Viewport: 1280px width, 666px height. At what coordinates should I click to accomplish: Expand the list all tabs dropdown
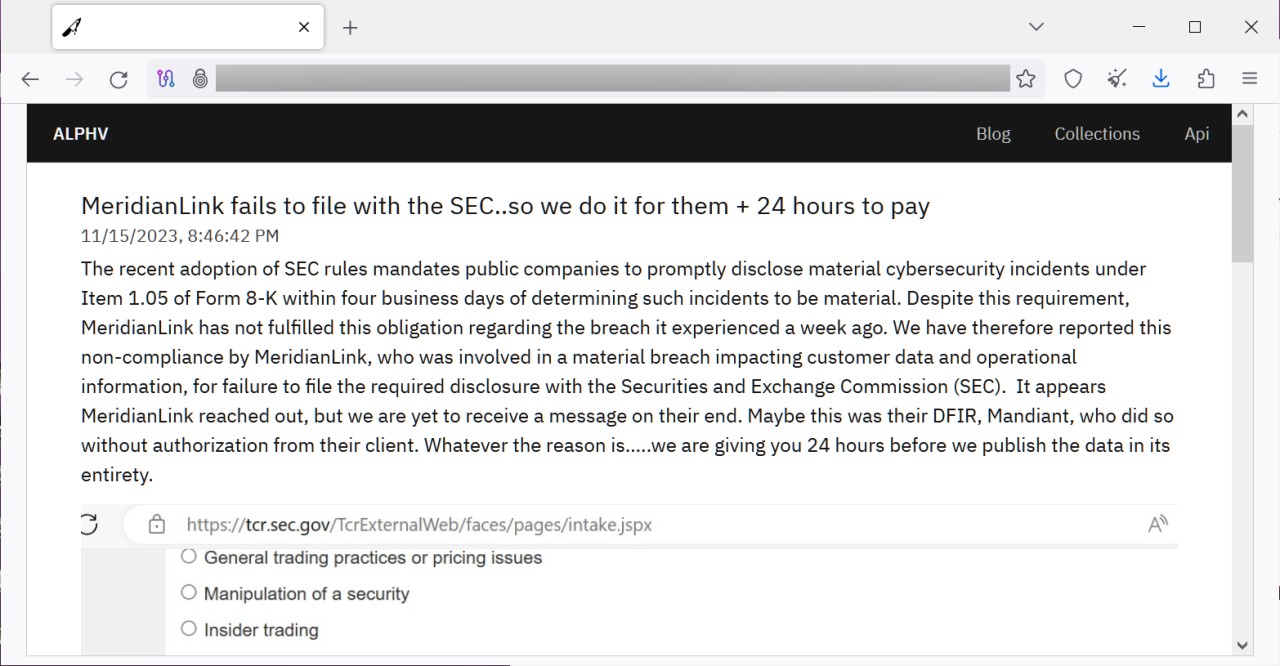1036,27
